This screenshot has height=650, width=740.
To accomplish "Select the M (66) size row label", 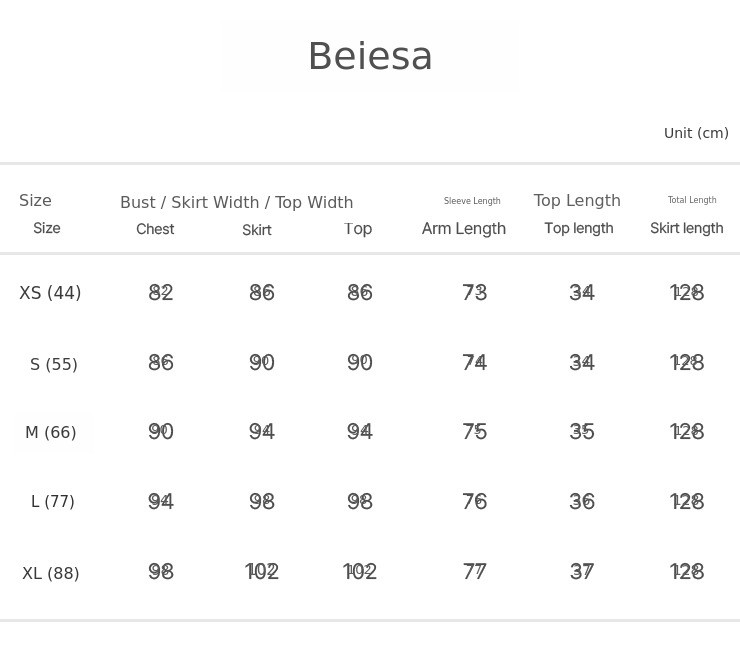I will (51, 433).
